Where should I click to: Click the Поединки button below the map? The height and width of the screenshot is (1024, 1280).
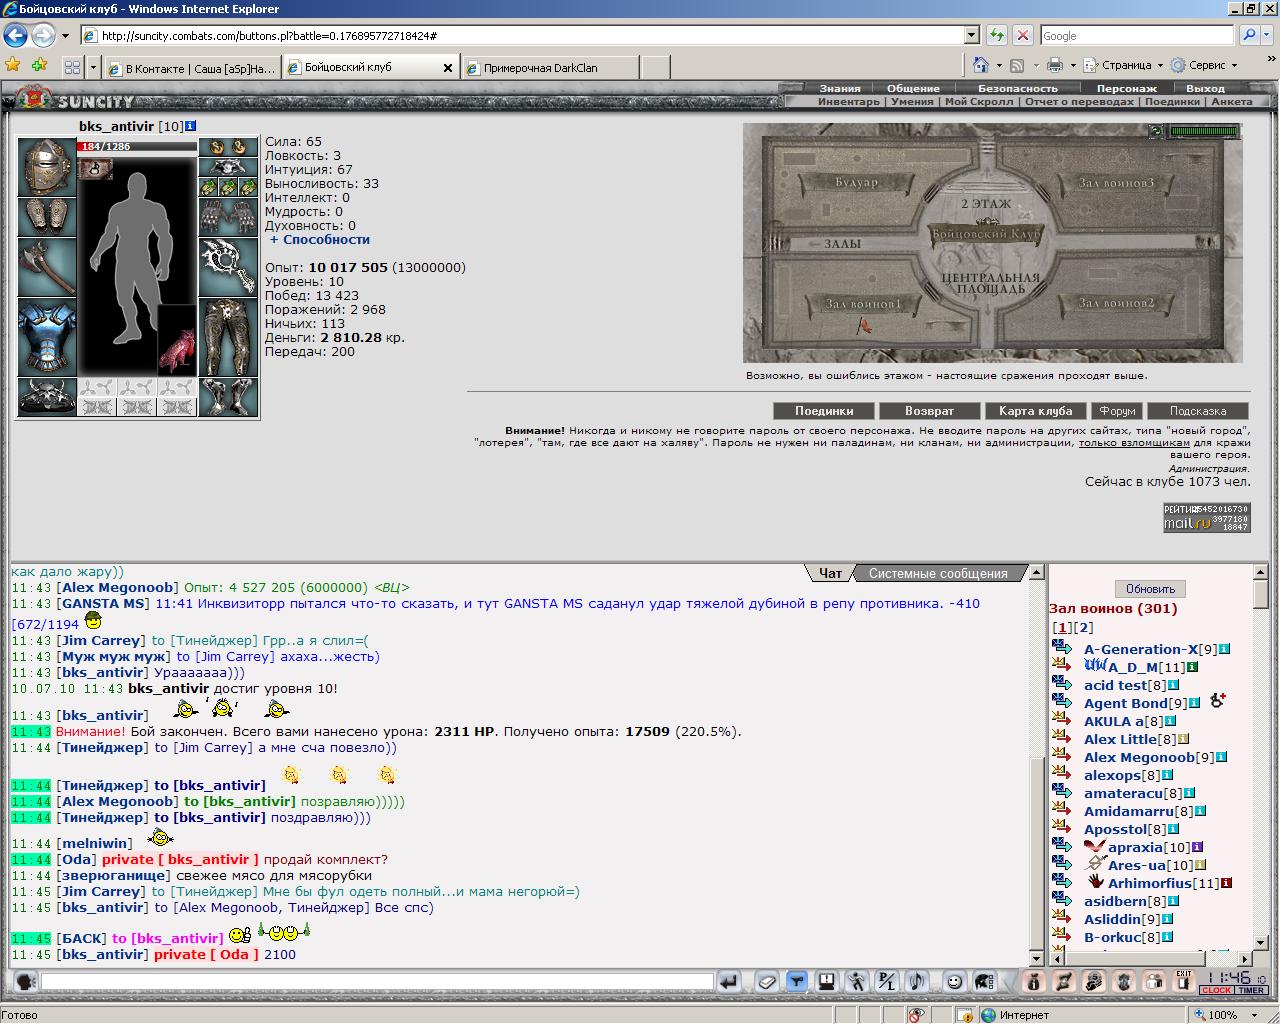tap(824, 411)
